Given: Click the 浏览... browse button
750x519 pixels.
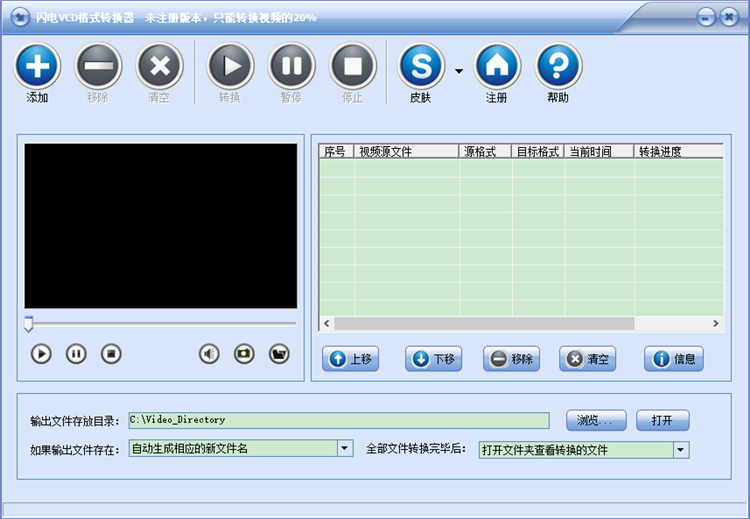Looking at the screenshot, I should 596,420.
